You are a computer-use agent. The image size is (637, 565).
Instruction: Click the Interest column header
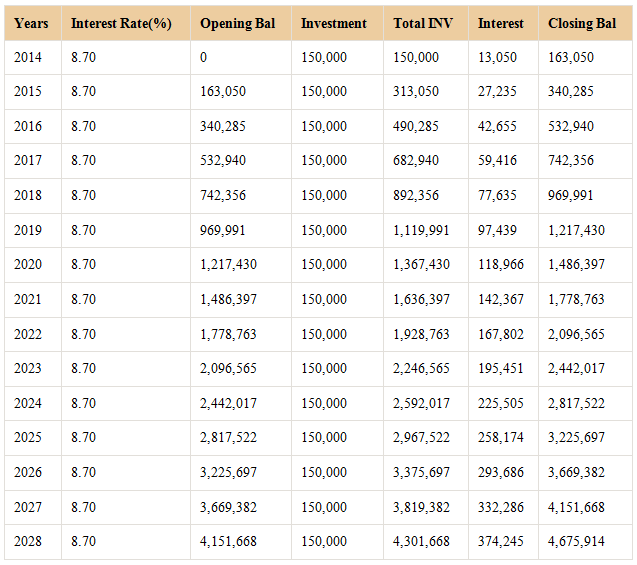[500, 23]
